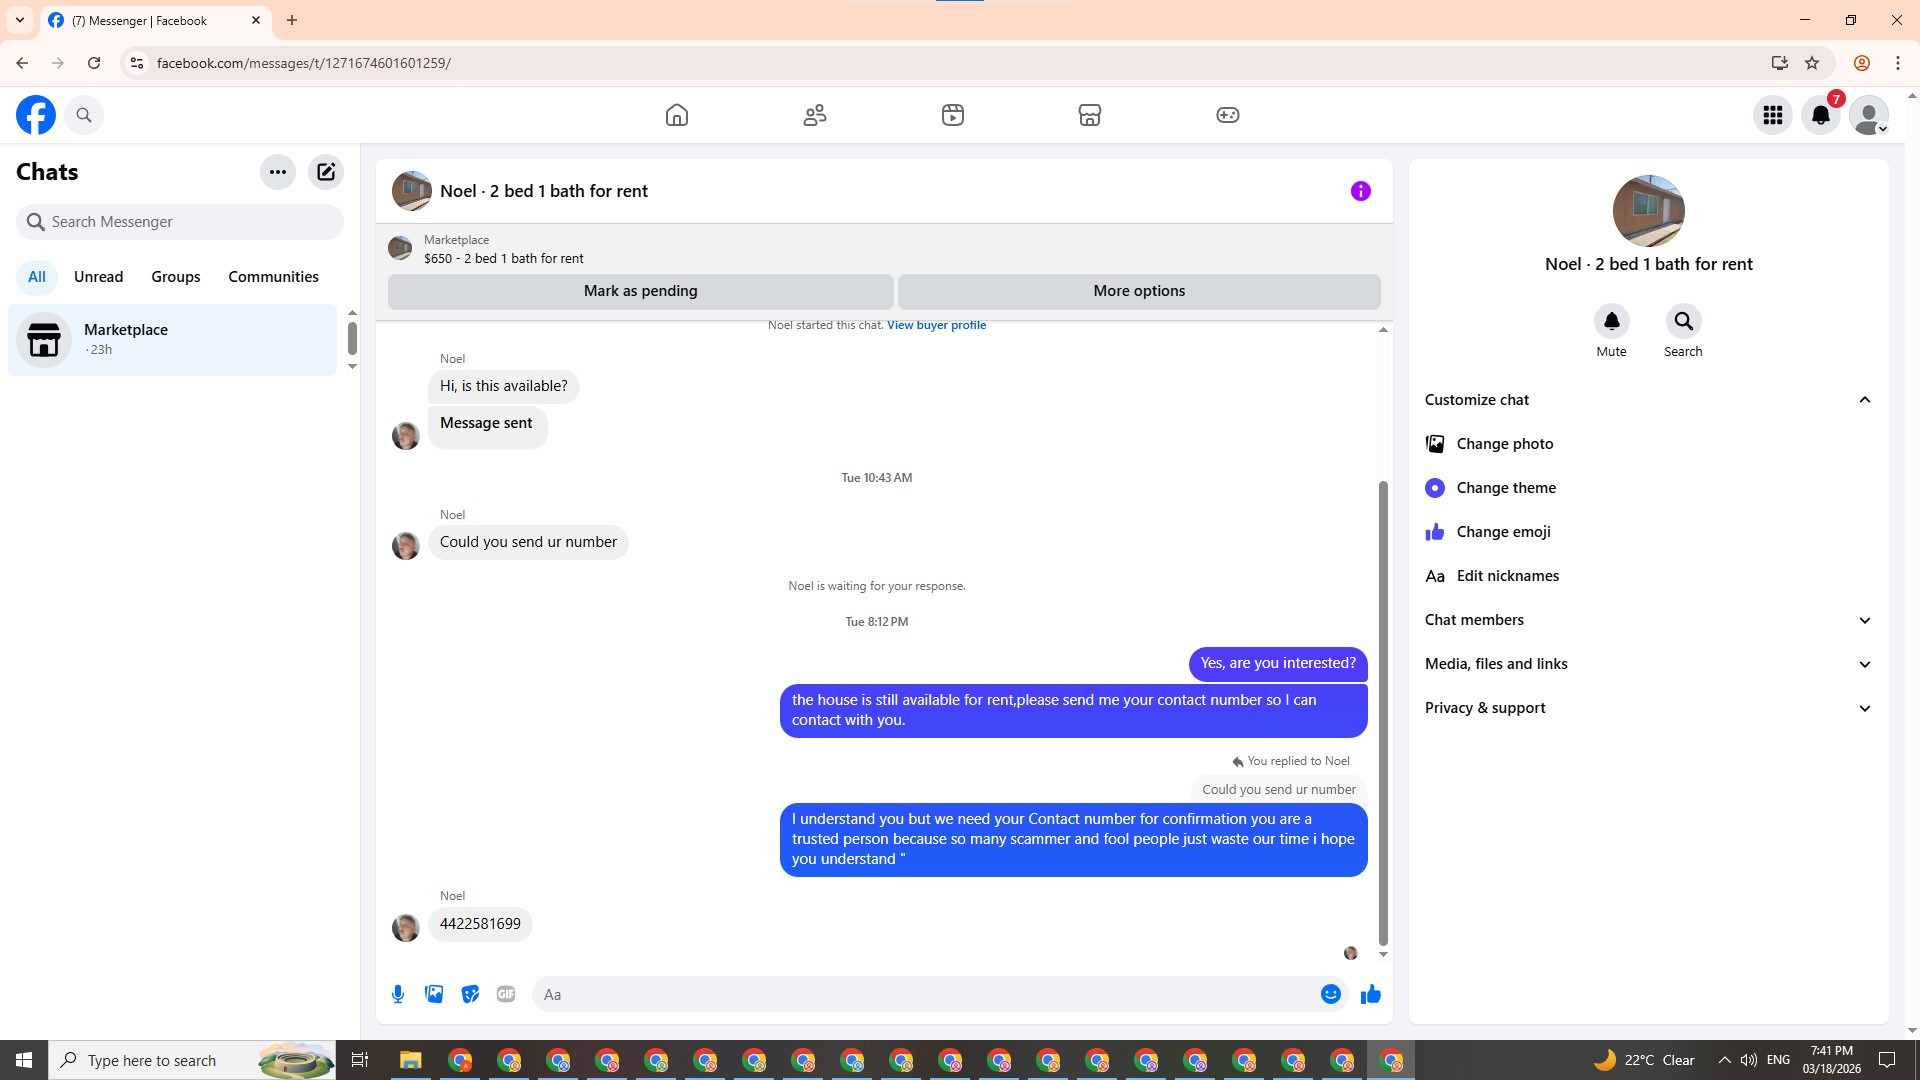Expand Media, files and links
The height and width of the screenshot is (1080, 1920).
(x=1864, y=664)
